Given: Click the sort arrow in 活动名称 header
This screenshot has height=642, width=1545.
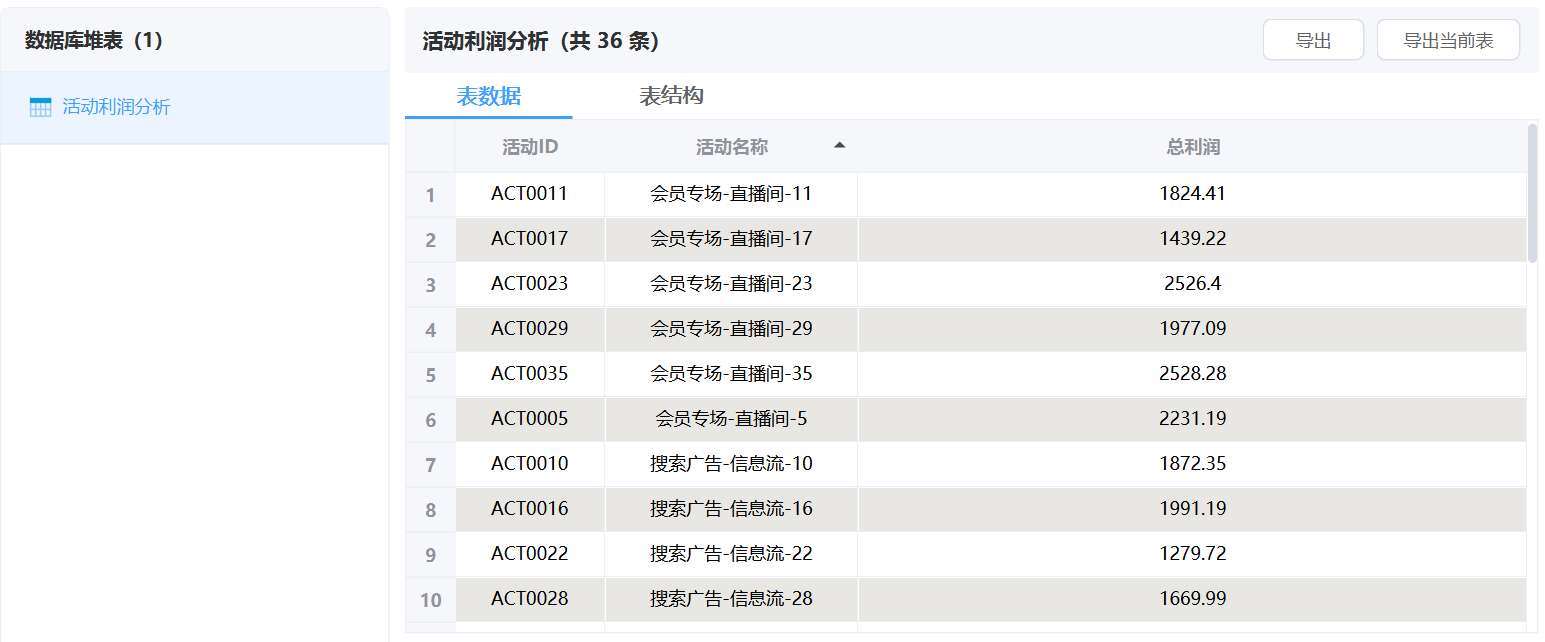Looking at the screenshot, I should (840, 146).
